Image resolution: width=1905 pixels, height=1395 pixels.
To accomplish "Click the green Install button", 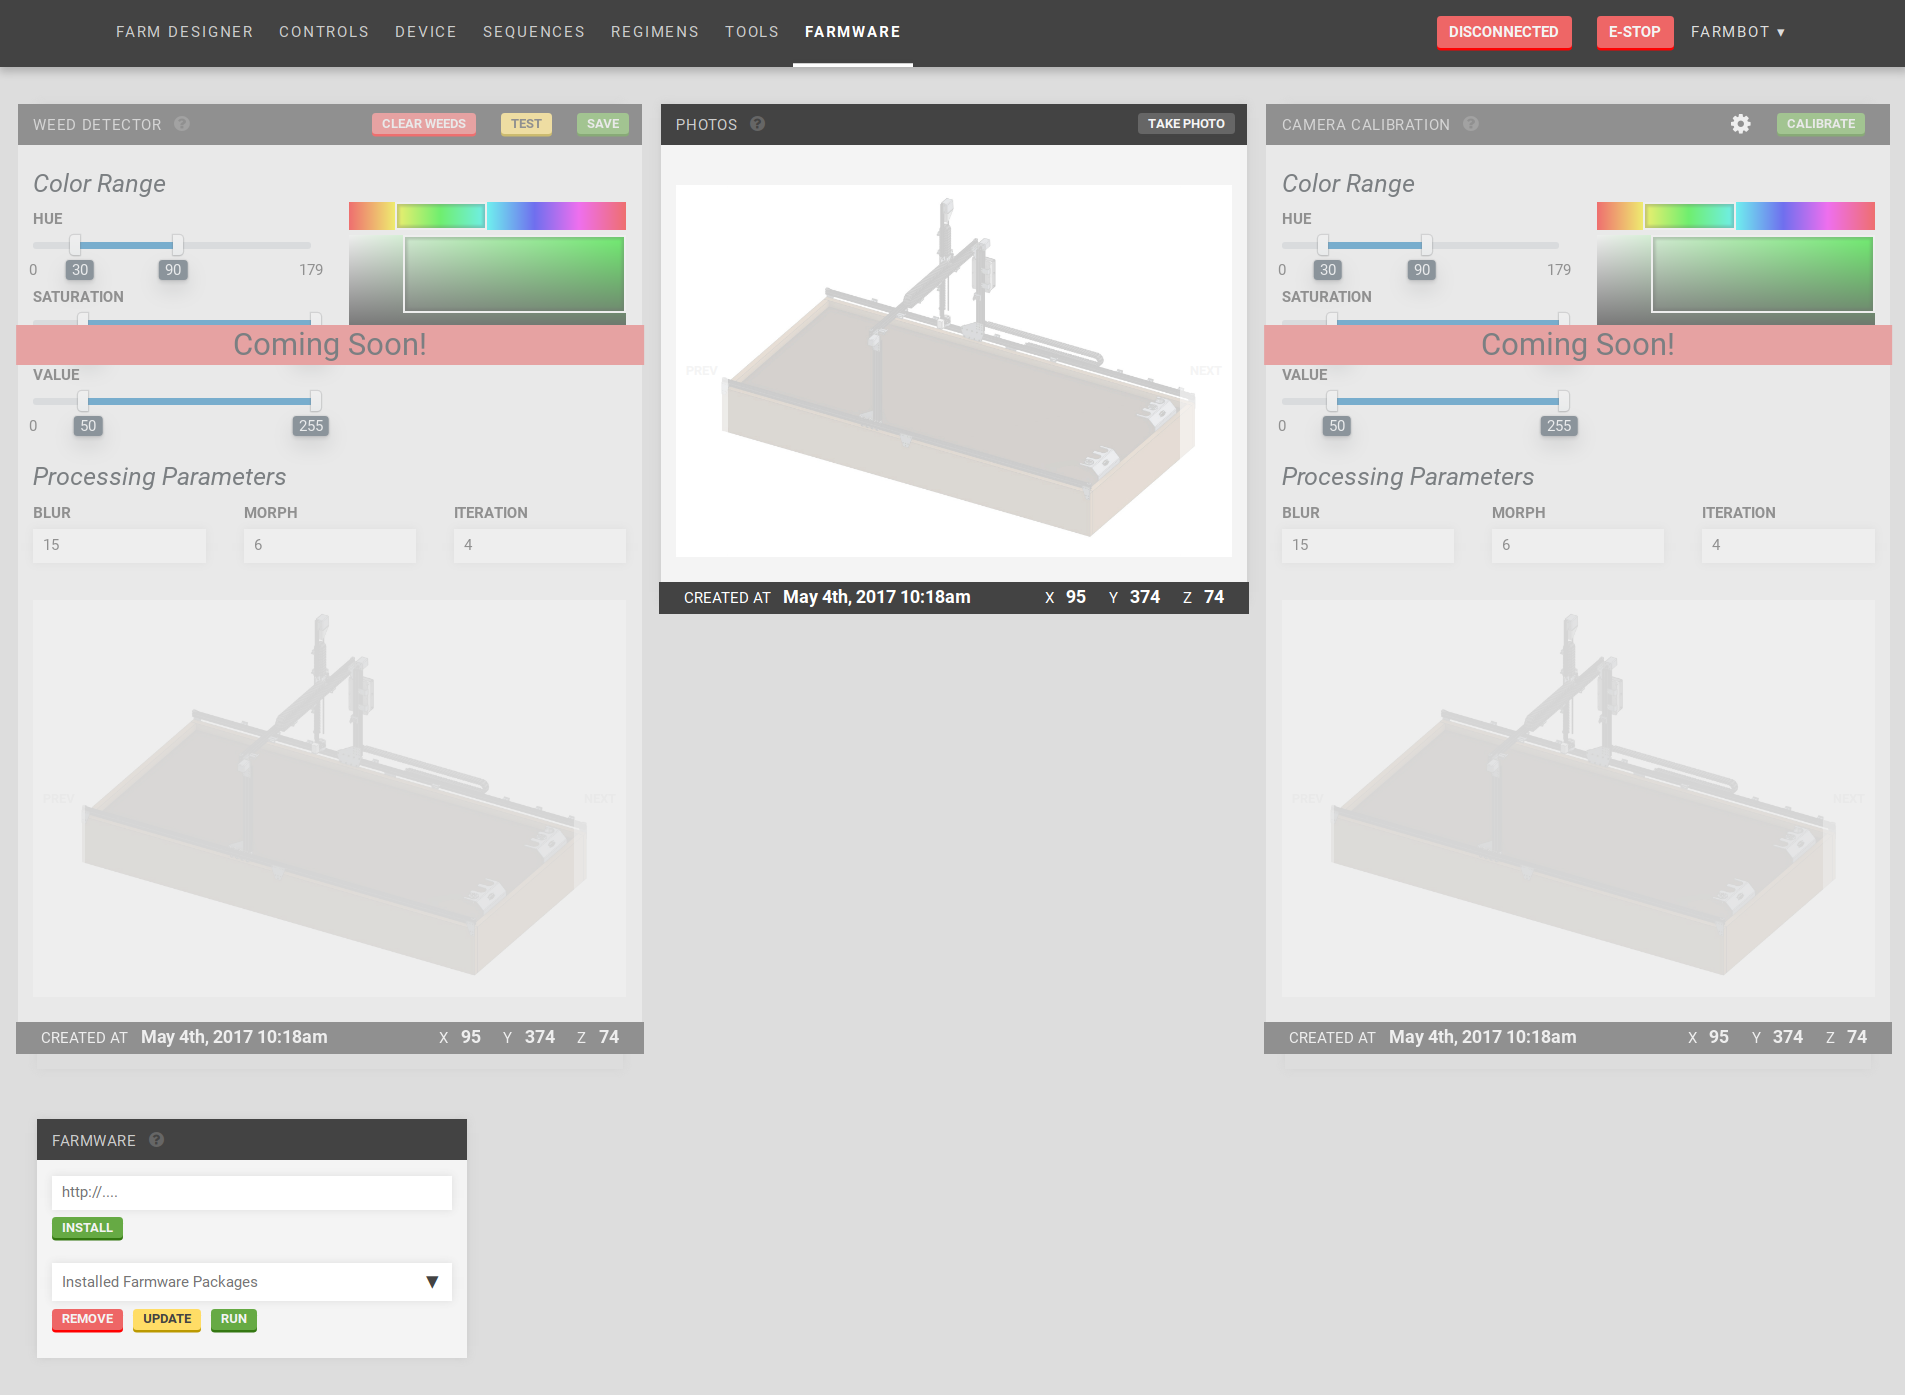I will tap(87, 1228).
